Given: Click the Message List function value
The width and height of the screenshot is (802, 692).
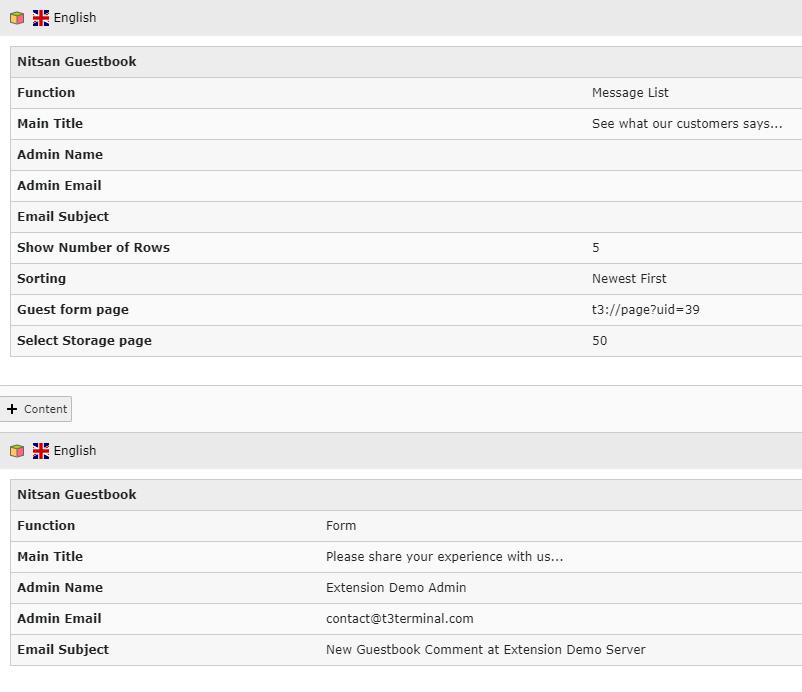Looking at the screenshot, I should [x=630, y=93].
